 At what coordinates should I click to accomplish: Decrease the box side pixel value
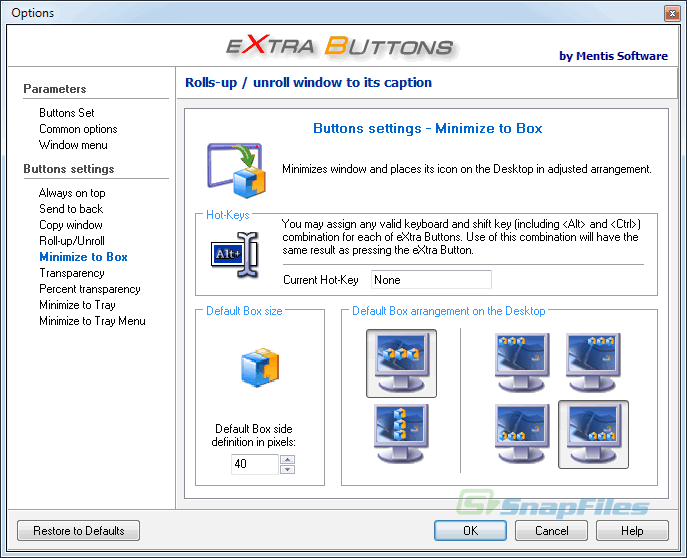pyautogui.click(x=287, y=470)
